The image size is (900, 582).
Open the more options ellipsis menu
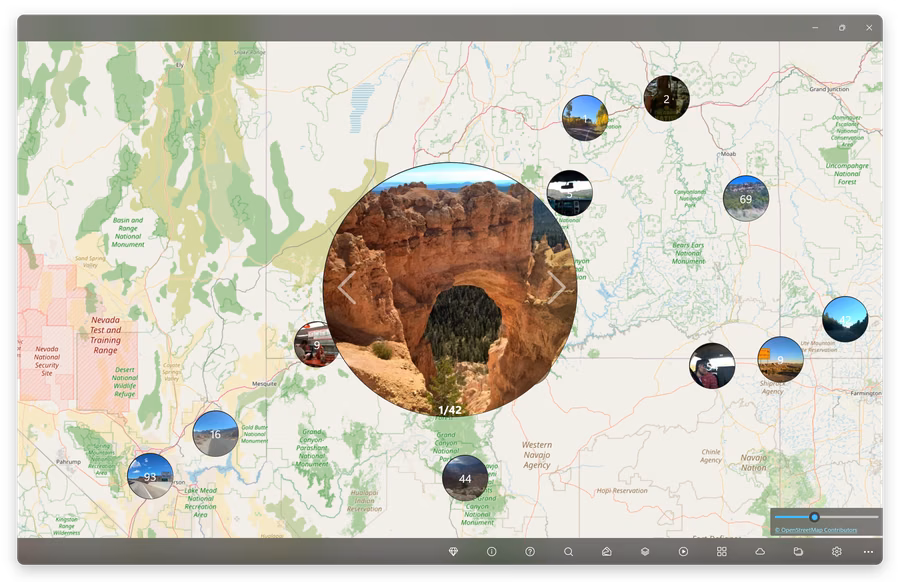click(868, 552)
